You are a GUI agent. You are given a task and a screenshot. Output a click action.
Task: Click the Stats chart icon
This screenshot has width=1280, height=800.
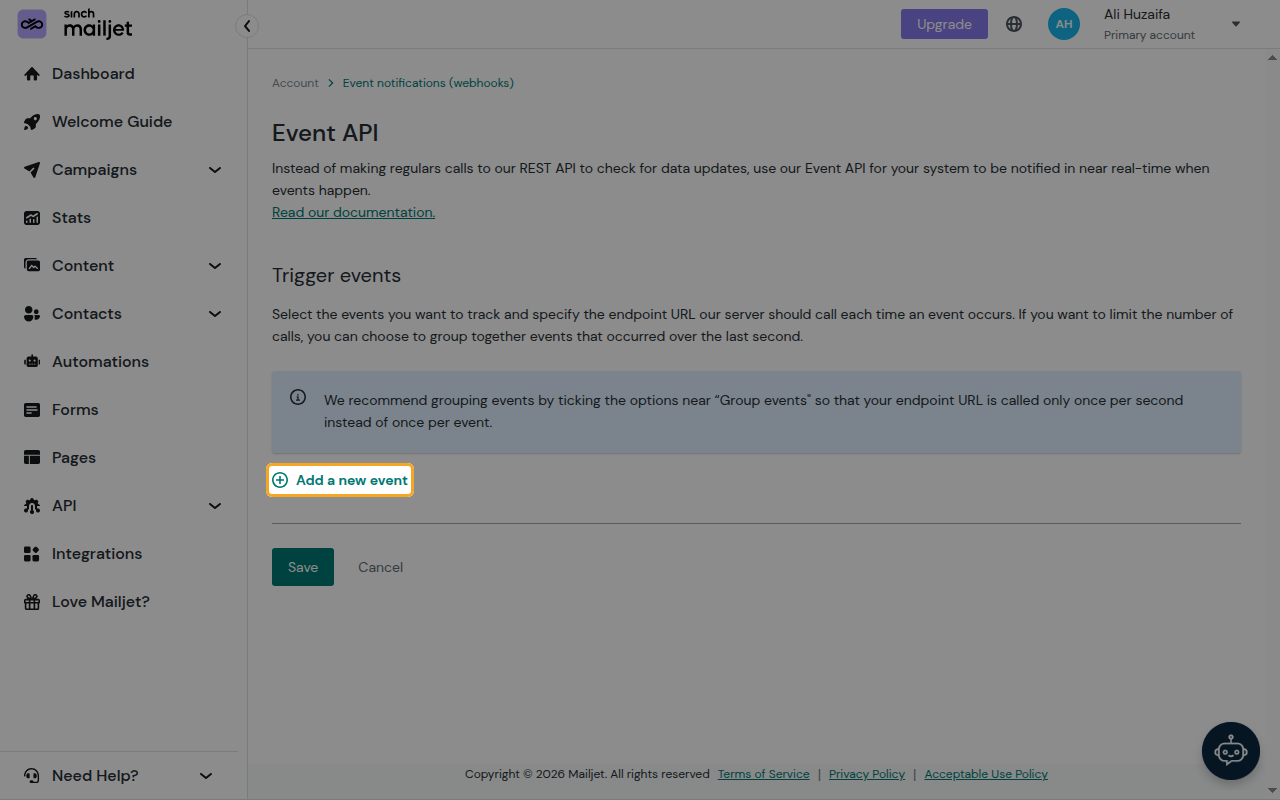(32, 218)
